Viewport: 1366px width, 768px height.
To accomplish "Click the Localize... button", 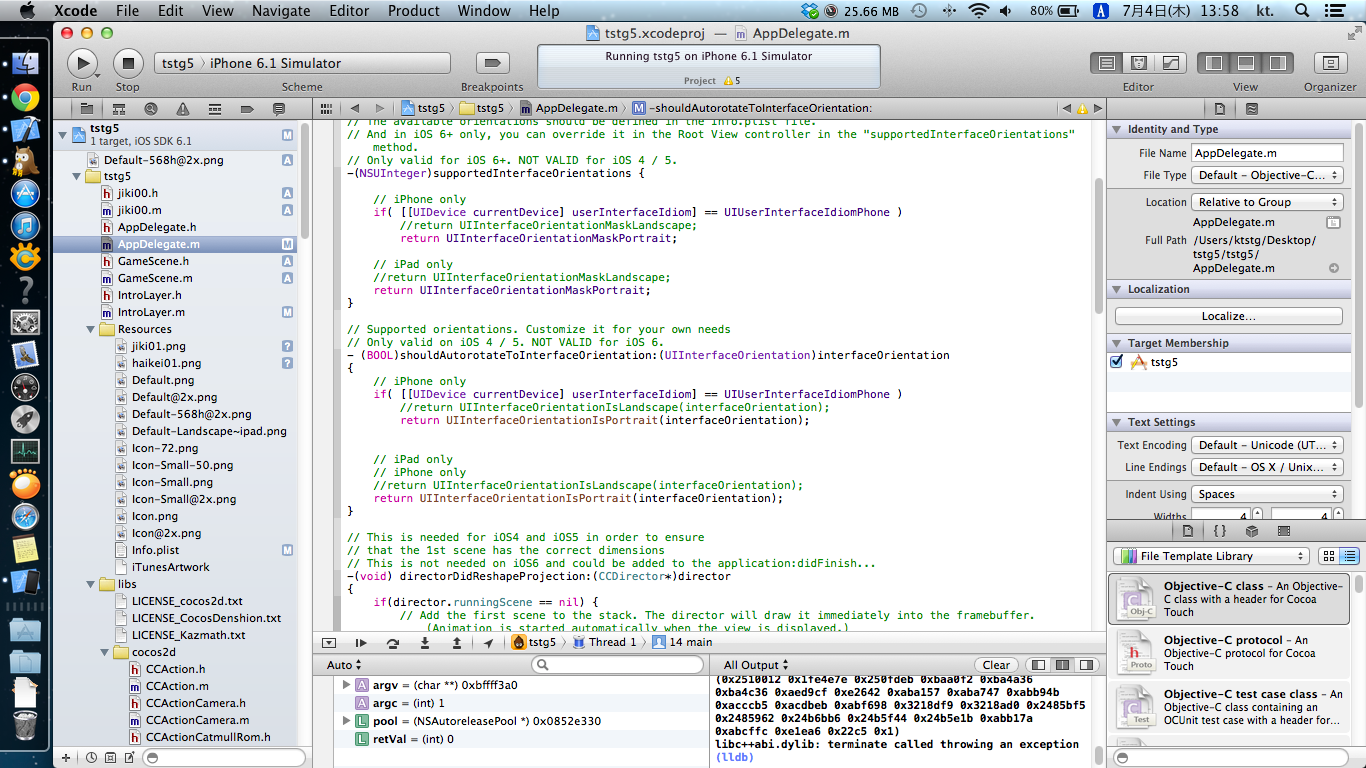I will pyautogui.click(x=1229, y=316).
